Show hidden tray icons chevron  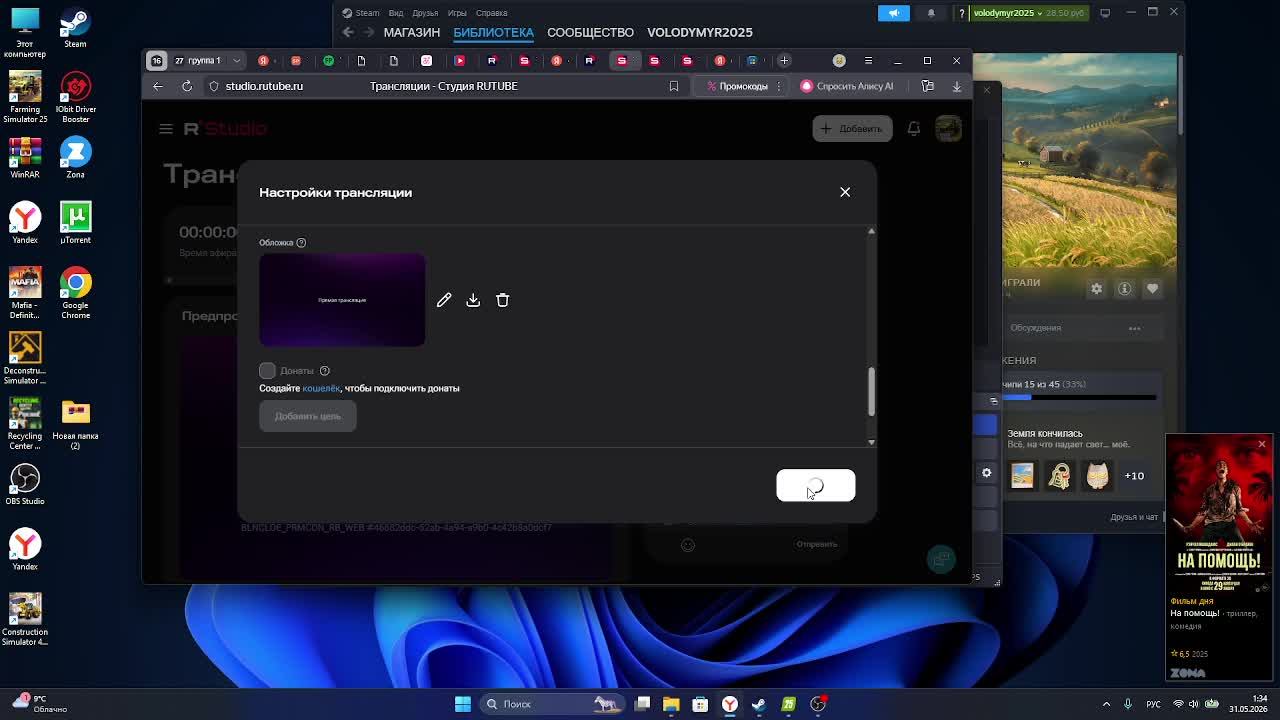[x=1106, y=704]
